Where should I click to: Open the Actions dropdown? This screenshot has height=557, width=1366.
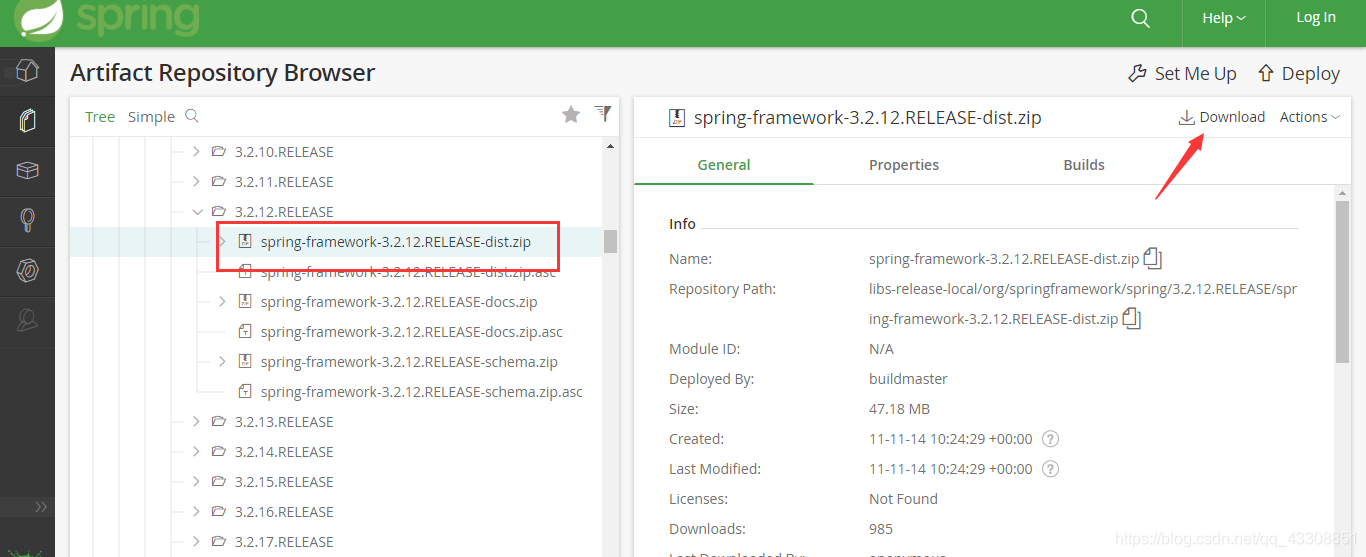1309,117
